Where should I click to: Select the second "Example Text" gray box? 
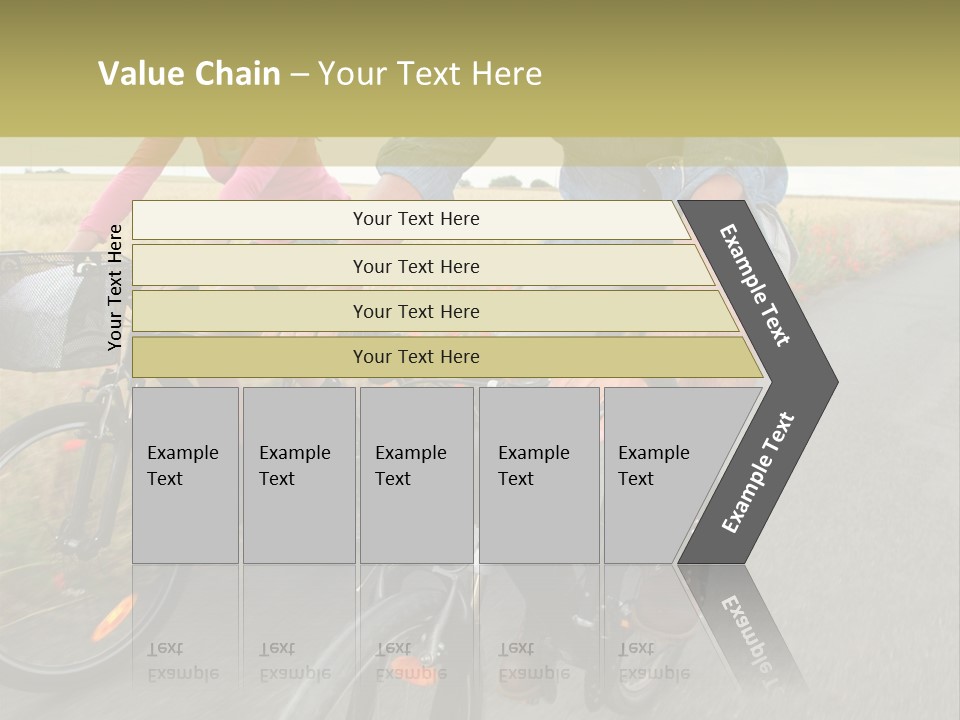pos(298,475)
